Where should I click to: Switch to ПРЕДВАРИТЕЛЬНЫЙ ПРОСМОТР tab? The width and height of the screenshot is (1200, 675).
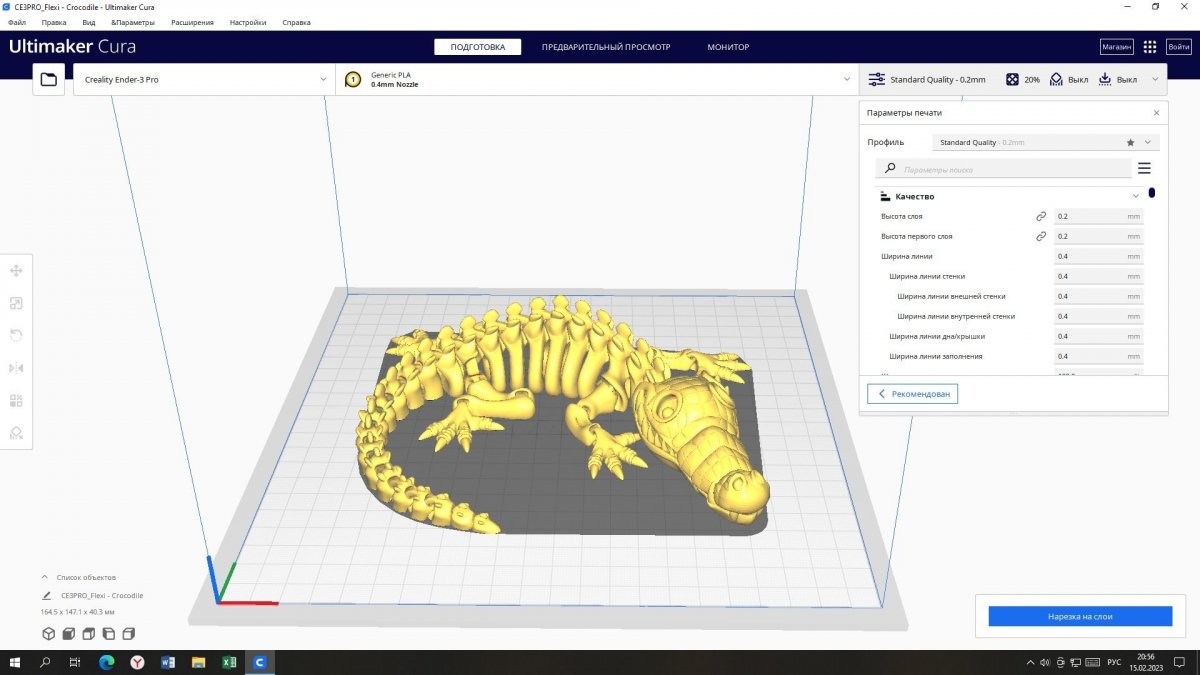[606, 47]
